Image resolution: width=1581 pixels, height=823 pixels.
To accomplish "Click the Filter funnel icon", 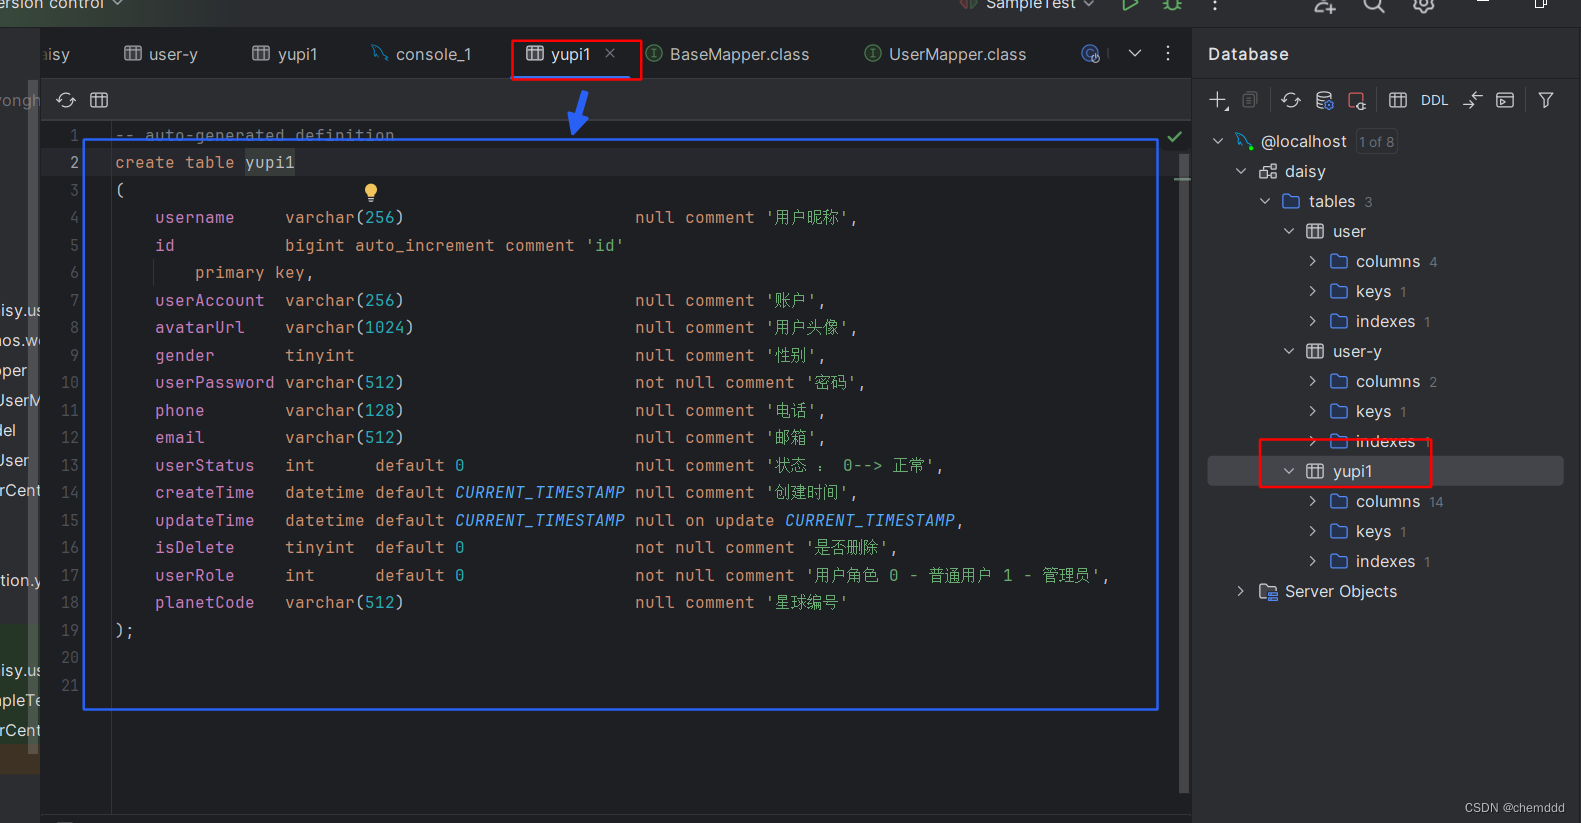I will (x=1546, y=100).
